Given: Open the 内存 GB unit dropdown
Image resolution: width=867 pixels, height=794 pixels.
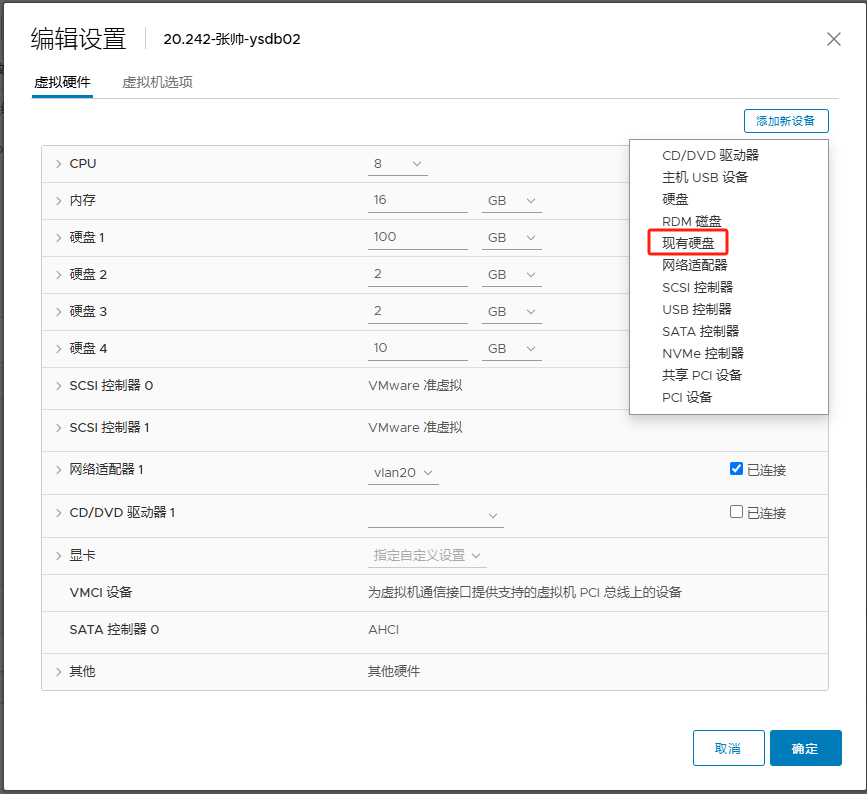Looking at the screenshot, I should point(511,201).
